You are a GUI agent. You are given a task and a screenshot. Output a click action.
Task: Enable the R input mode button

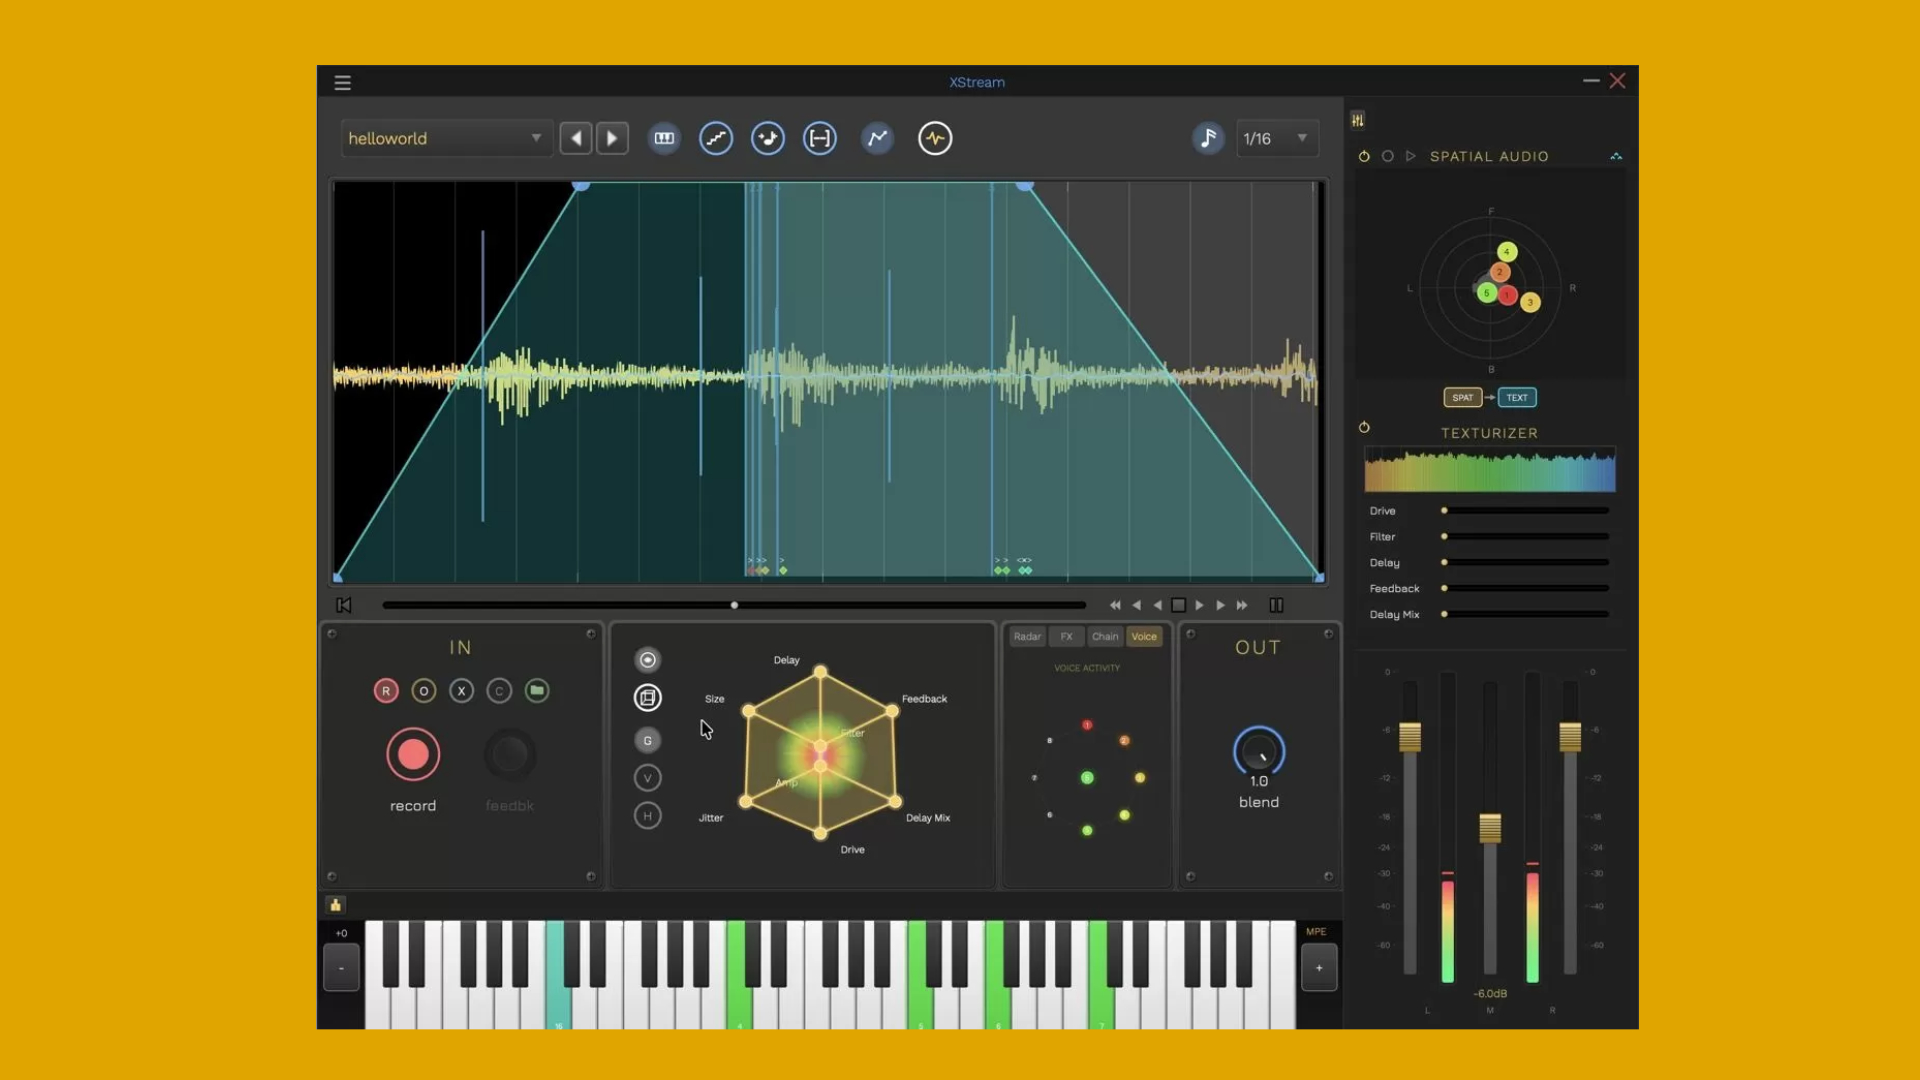click(x=386, y=691)
